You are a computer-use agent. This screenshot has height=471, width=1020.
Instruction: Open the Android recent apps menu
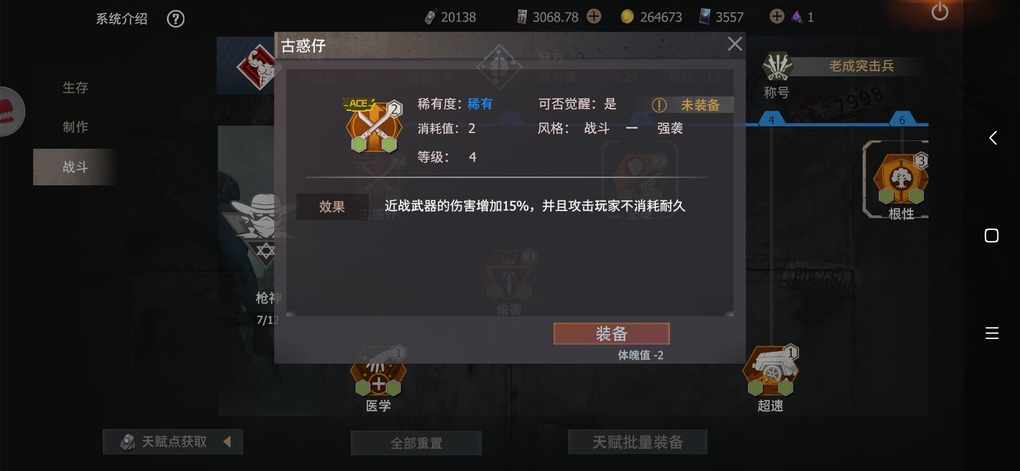(x=992, y=334)
